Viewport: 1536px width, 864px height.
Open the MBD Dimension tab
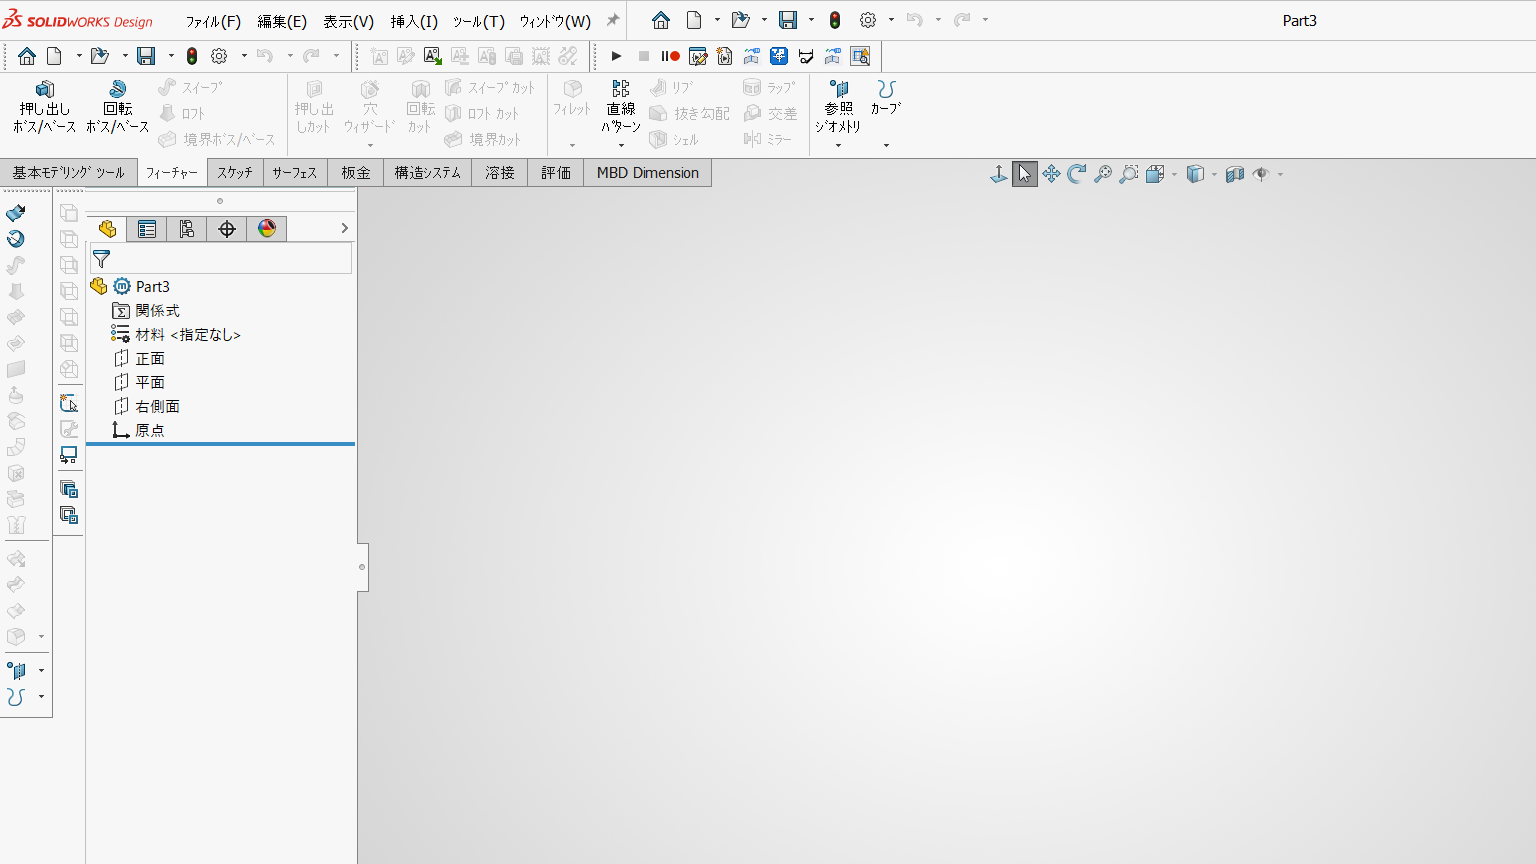coord(647,173)
